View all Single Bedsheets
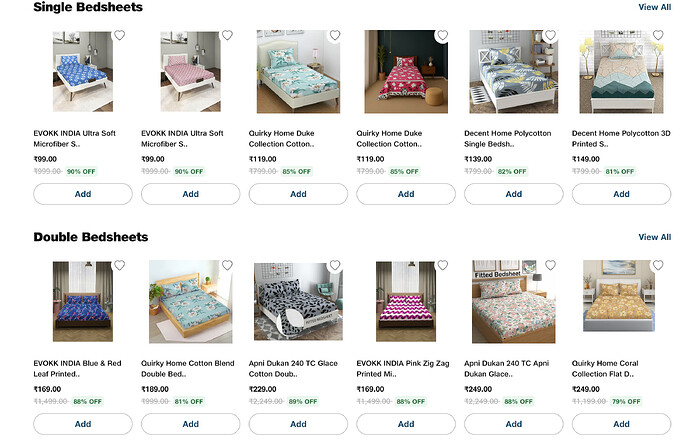 [x=654, y=7]
